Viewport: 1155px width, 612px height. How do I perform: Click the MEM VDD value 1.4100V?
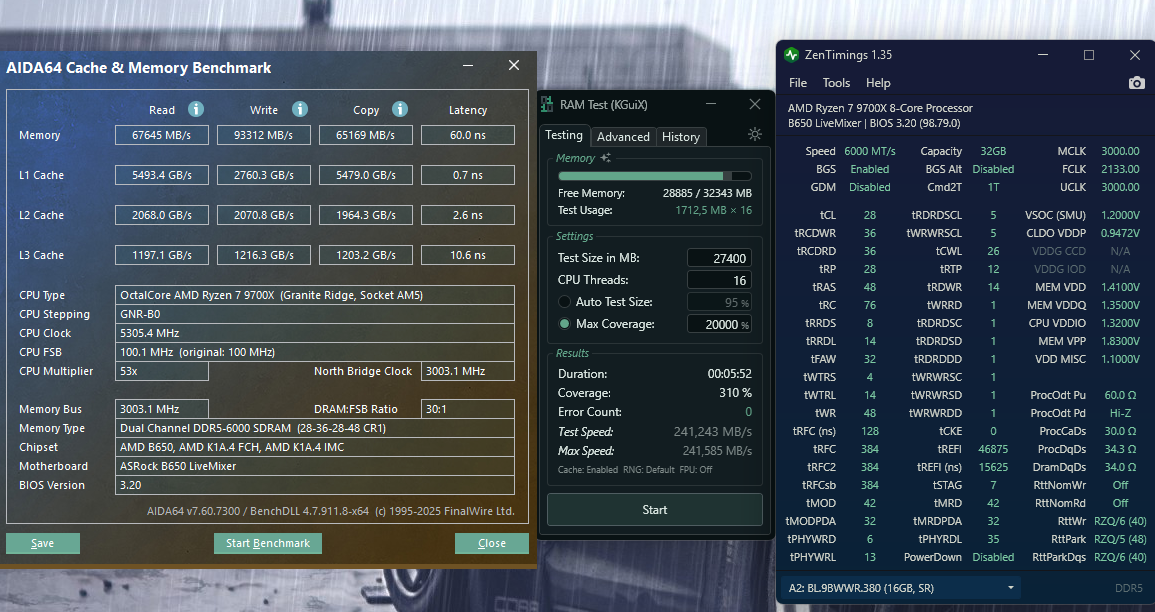click(x=1119, y=287)
